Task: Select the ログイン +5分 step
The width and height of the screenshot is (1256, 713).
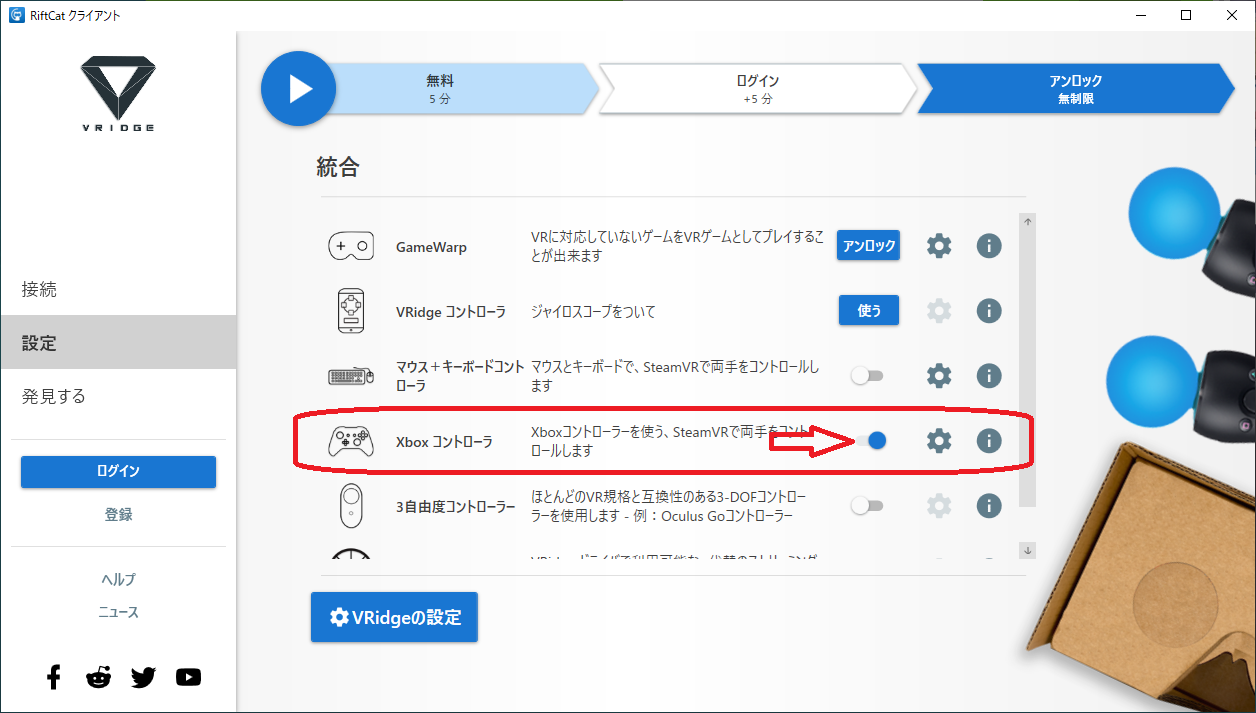Action: [757, 89]
